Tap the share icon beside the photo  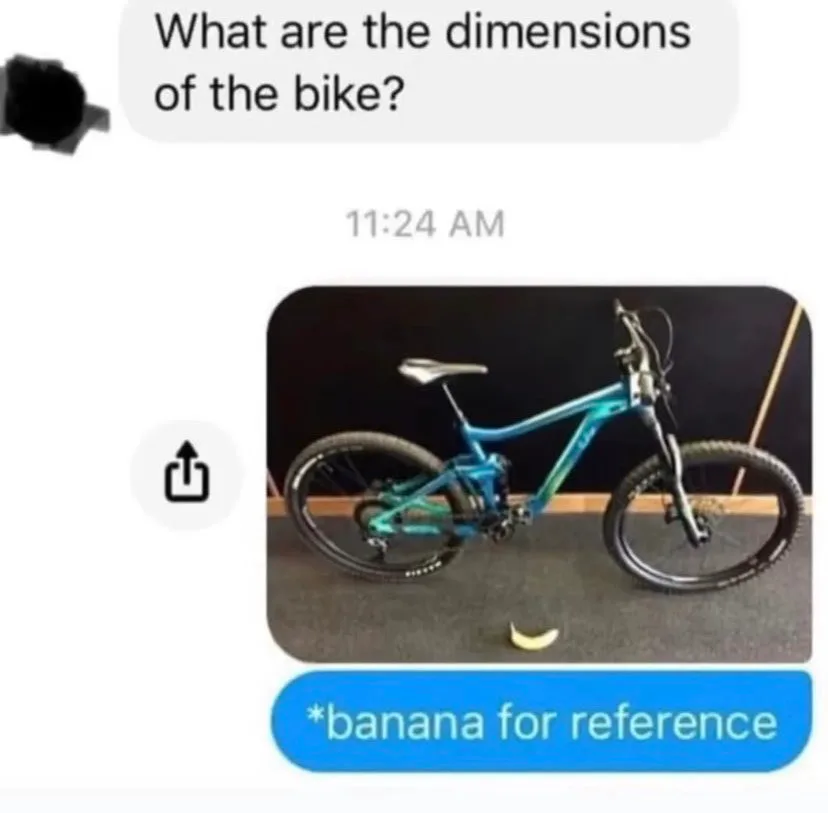point(187,475)
